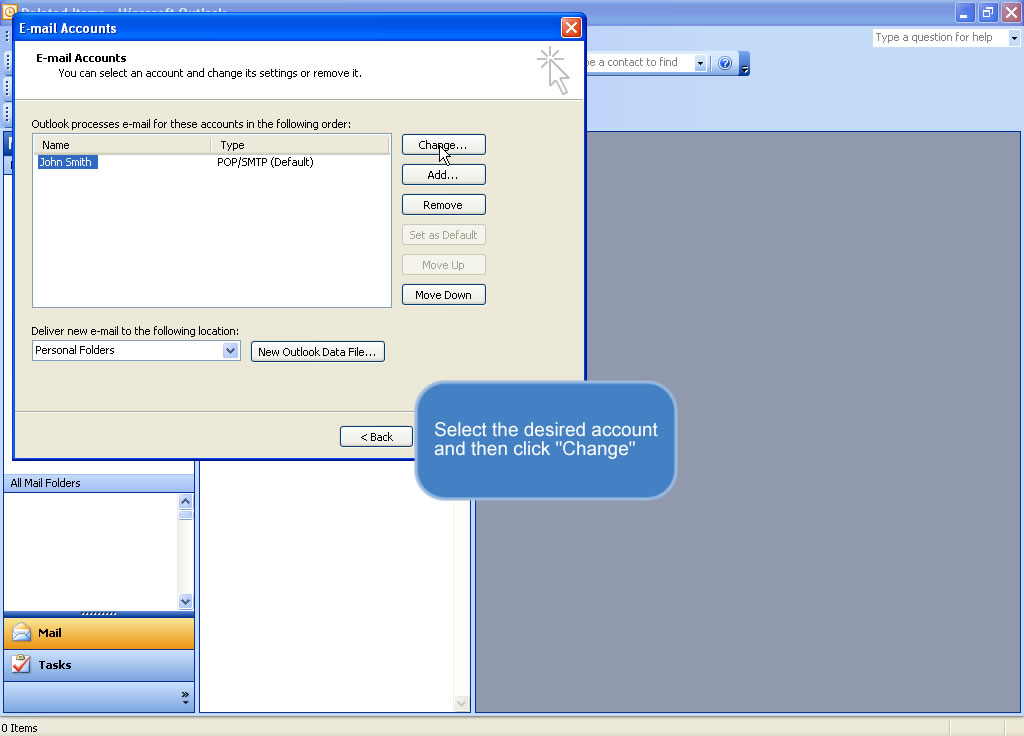This screenshot has height=736, width=1024.
Task: Open the Tasks pane icon
Action: (22, 665)
